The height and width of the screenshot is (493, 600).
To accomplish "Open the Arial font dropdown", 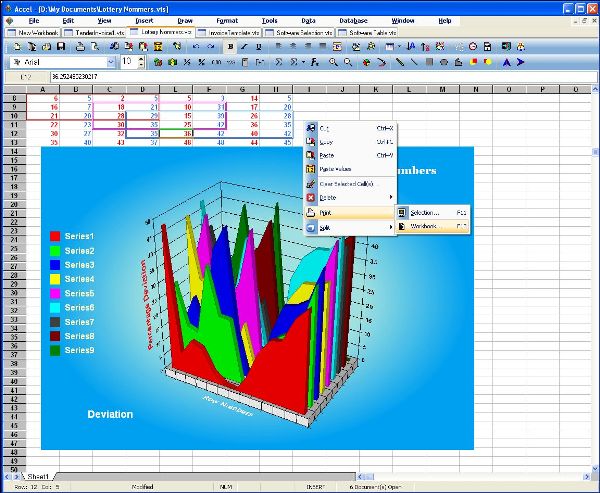I will coord(111,62).
